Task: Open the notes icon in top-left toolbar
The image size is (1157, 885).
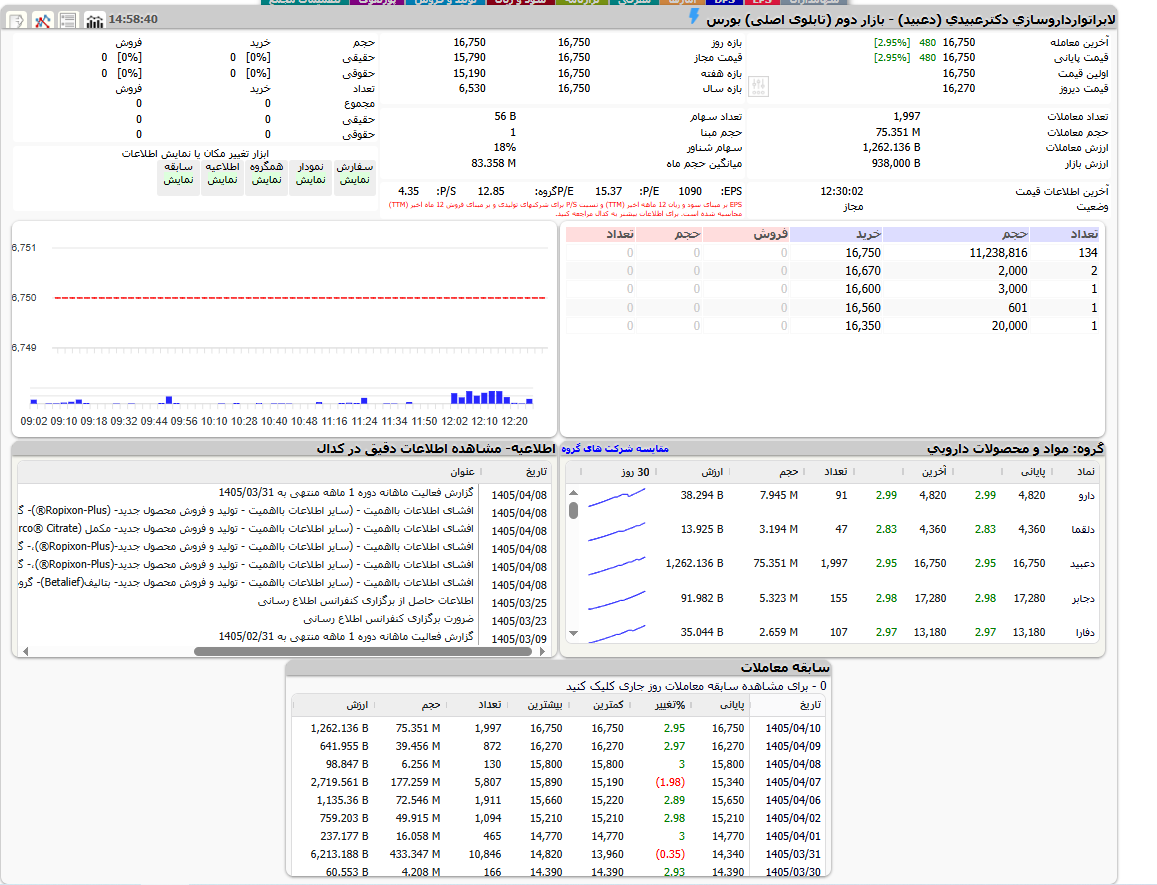Action: (x=18, y=21)
